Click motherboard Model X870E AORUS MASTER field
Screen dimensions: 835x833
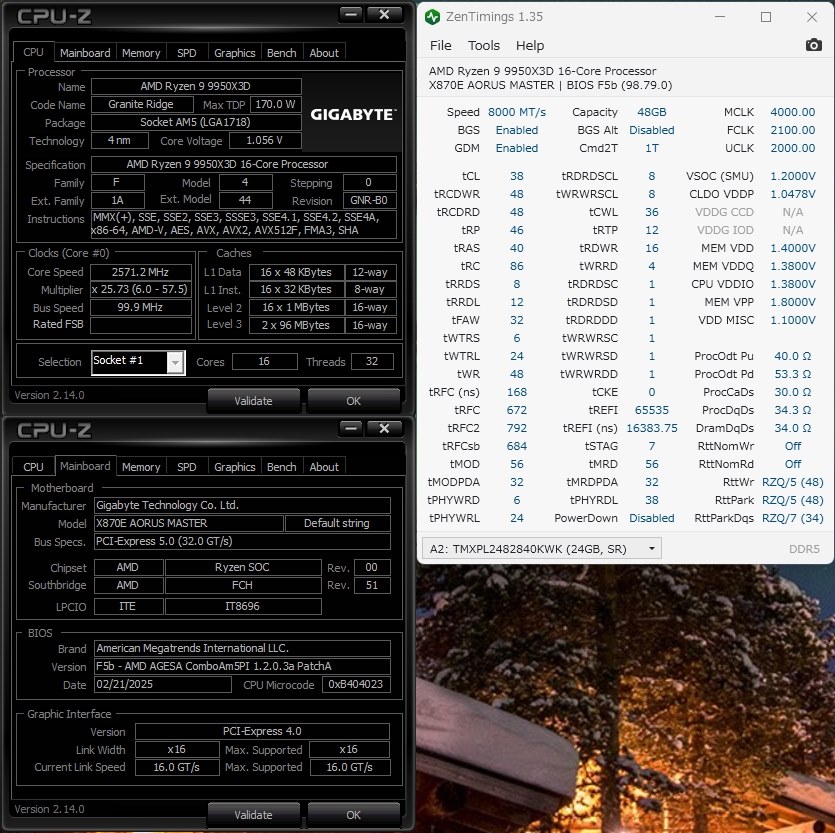pyautogui.click(x=189, y=523)
